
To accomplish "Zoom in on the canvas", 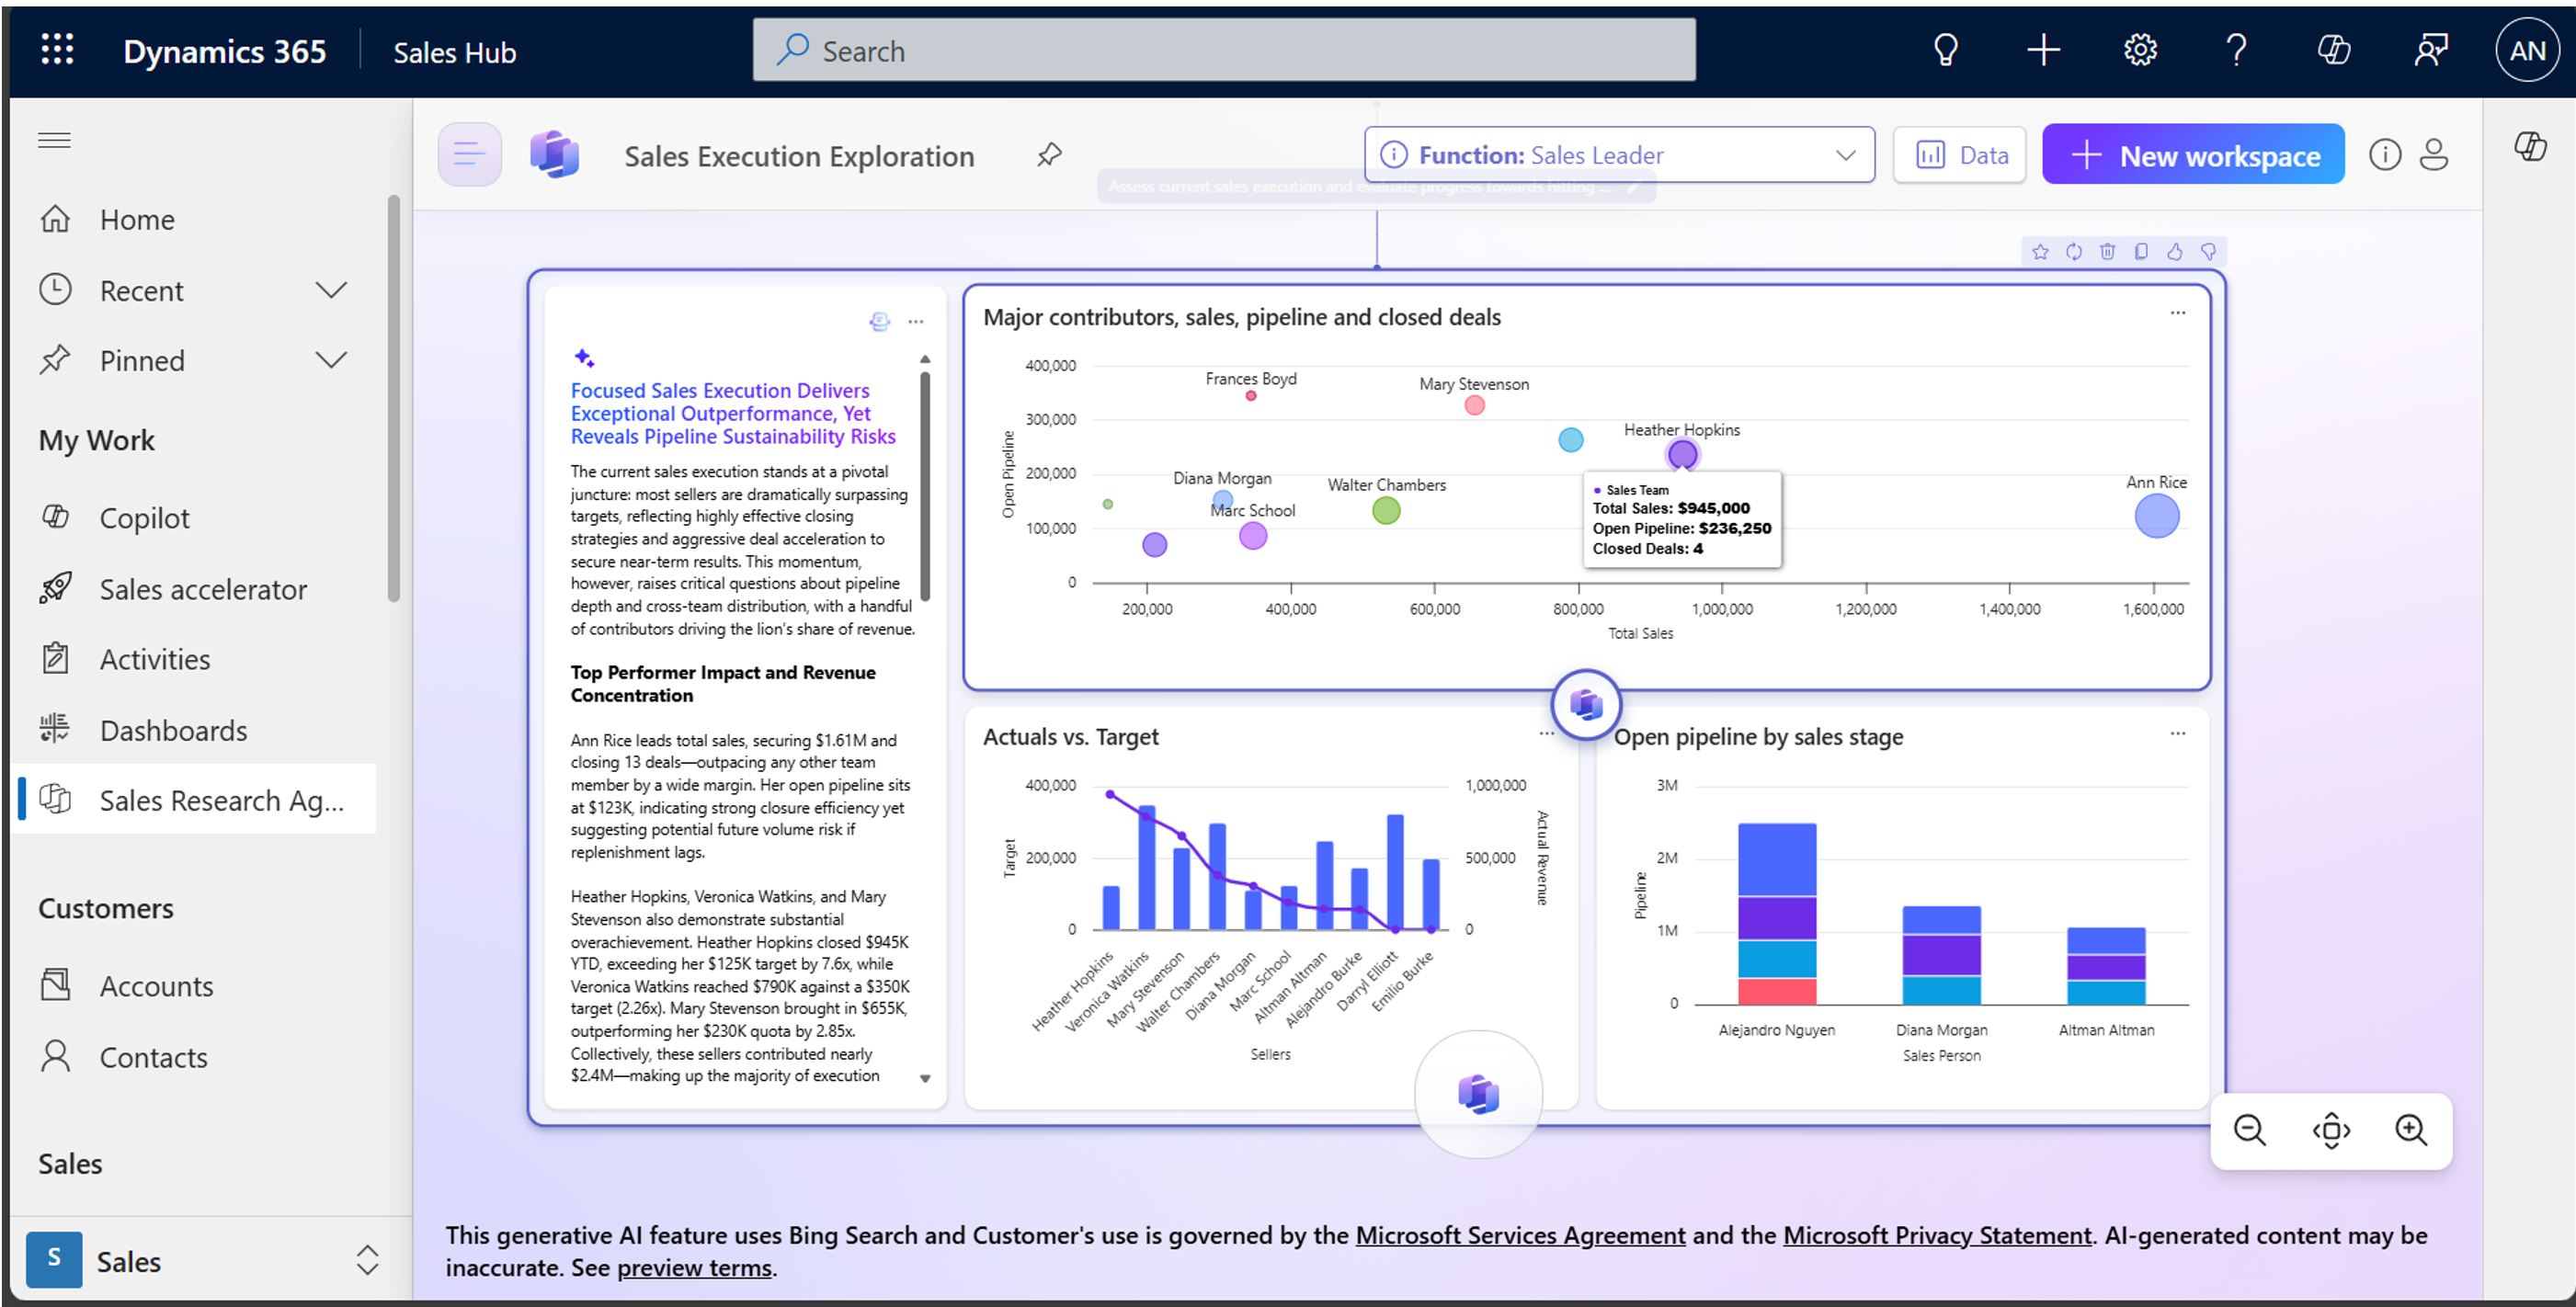I will pyautogui.click(x=2410, y=1130).
